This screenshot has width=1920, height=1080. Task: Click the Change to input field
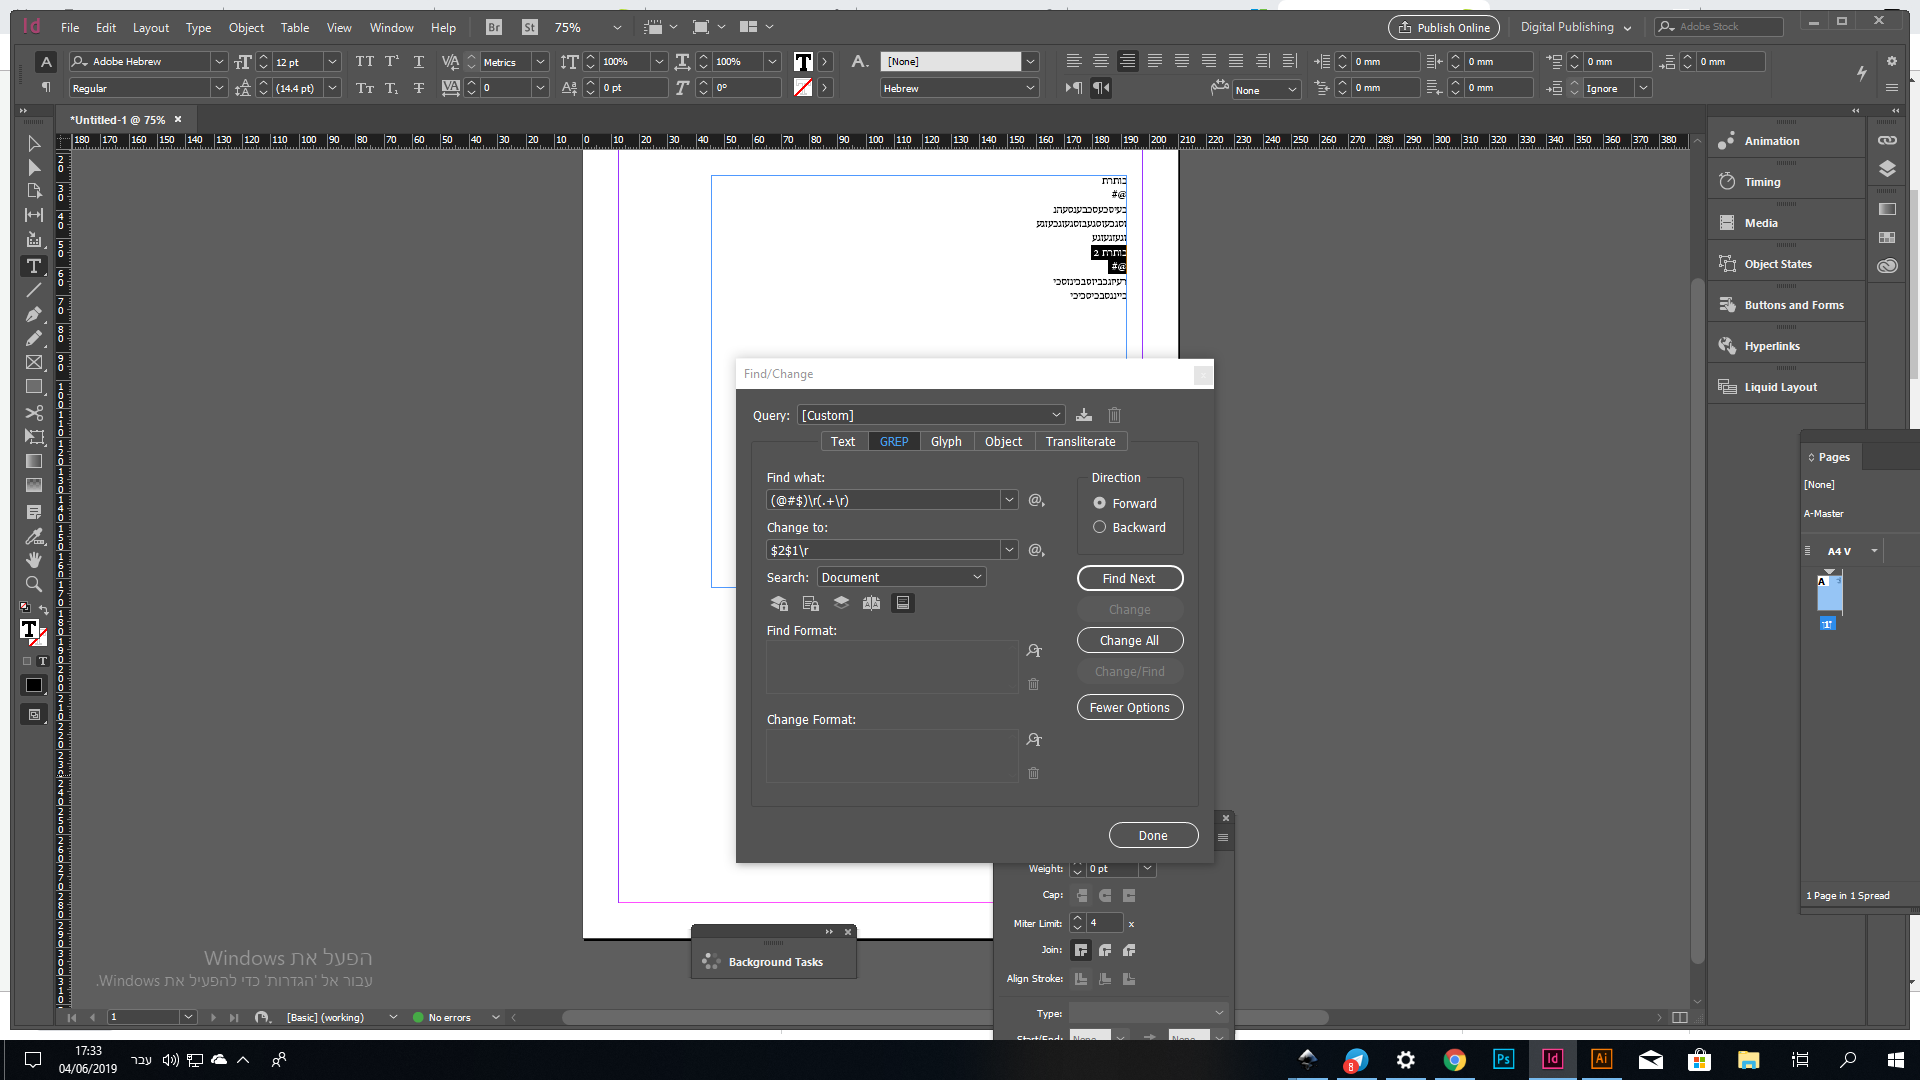point(882,550)
